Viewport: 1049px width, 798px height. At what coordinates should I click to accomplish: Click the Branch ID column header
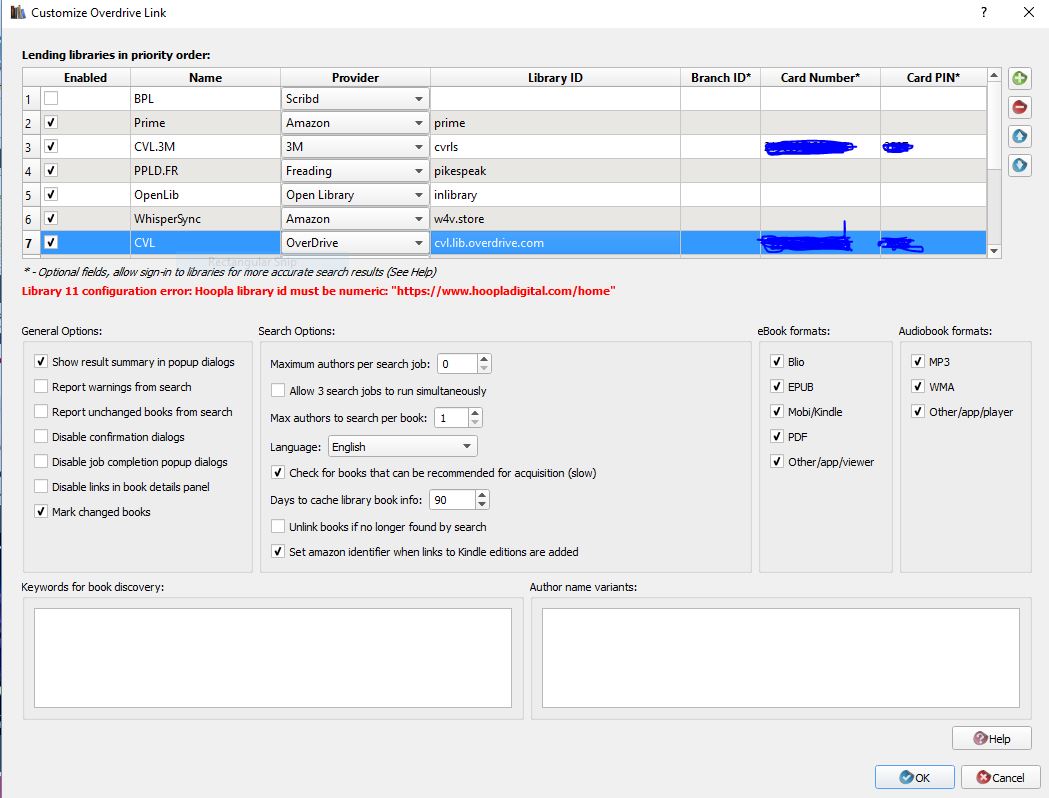(721, 78)
